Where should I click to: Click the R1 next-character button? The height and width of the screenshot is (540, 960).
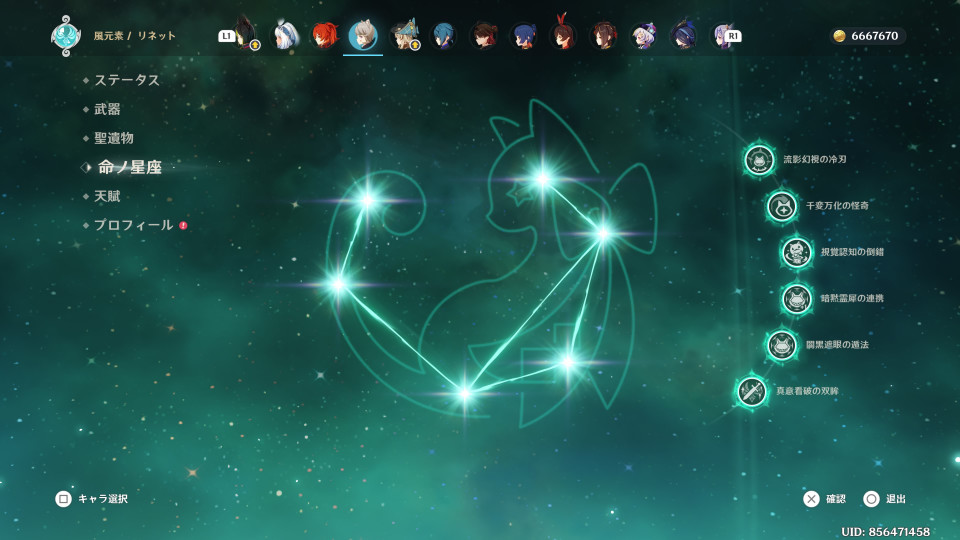tap(733, 36)
